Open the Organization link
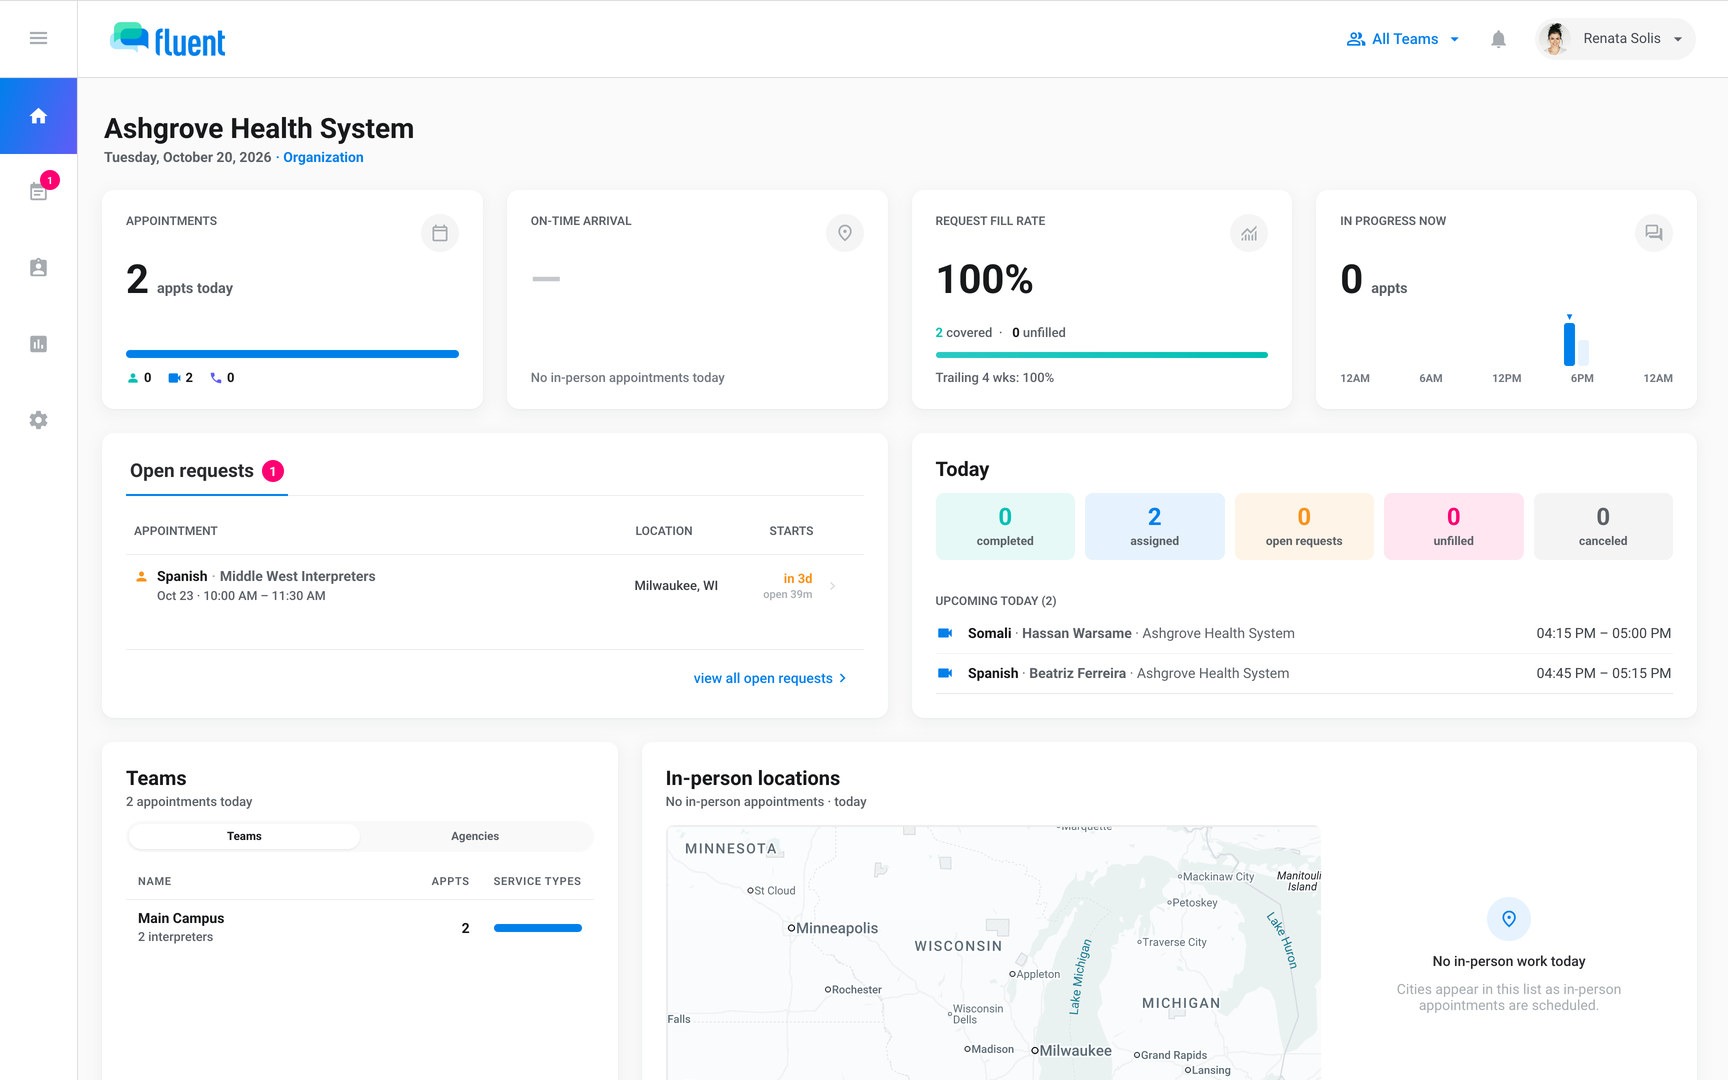The height and width of the screenshot is (1080, 1728). (x=323, y=157)
